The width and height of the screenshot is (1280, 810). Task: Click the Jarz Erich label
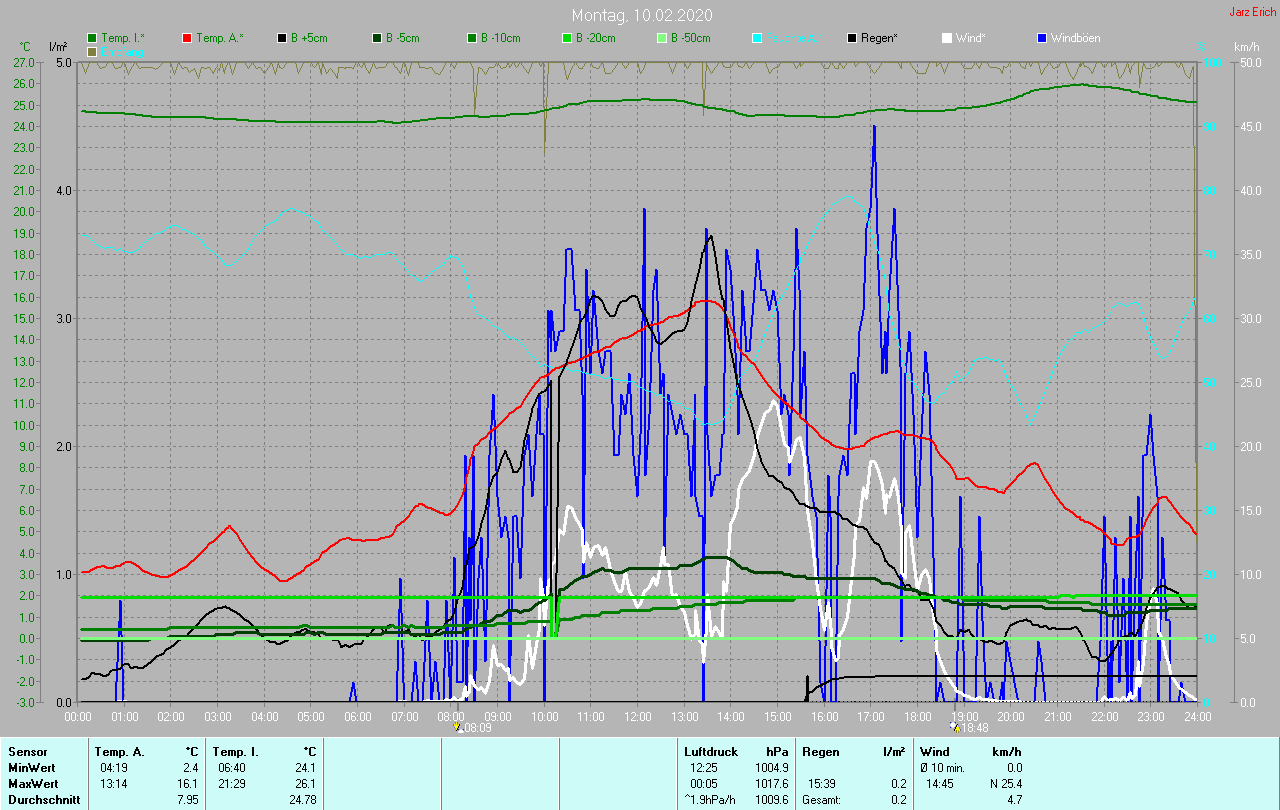[1252, 12]
